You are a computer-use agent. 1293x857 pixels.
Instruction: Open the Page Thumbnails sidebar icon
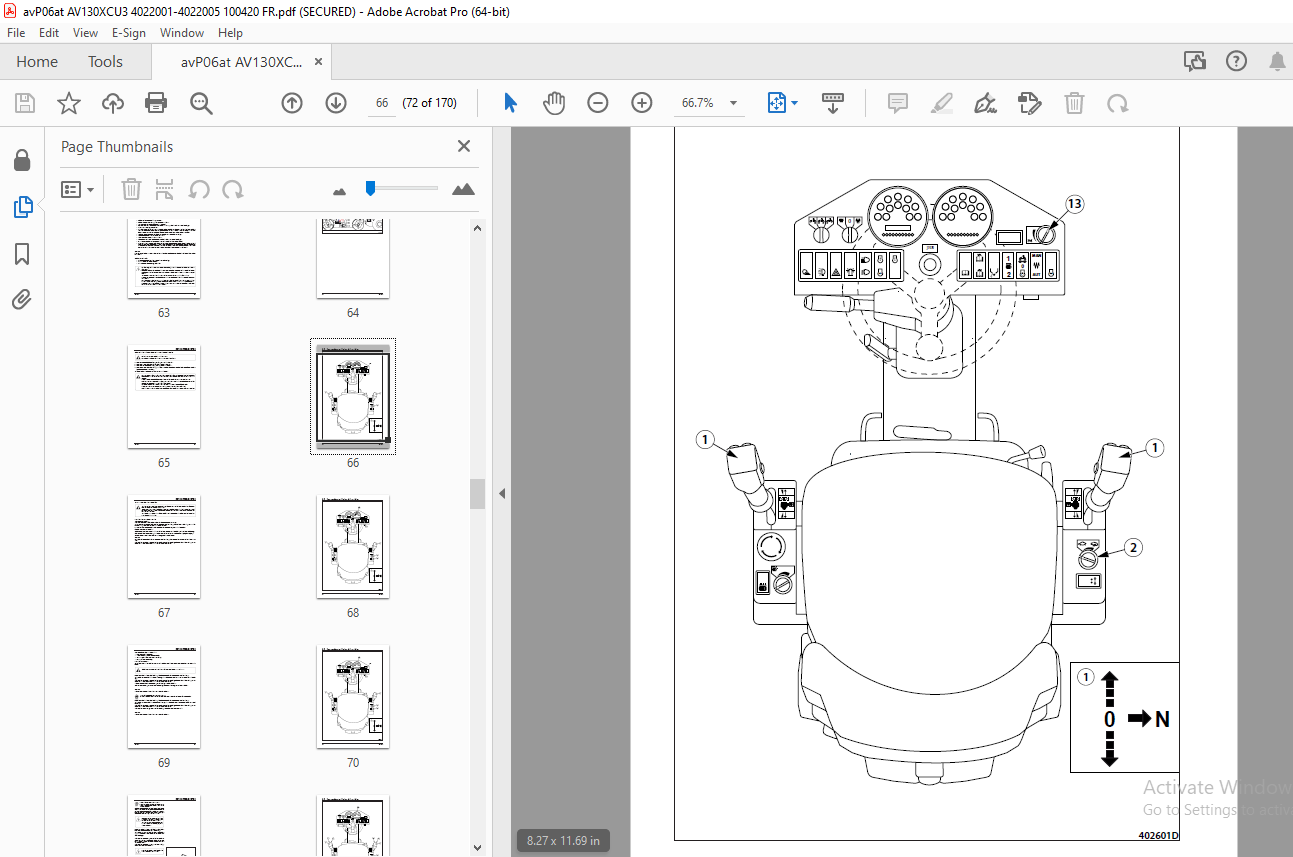pos(22,207)
